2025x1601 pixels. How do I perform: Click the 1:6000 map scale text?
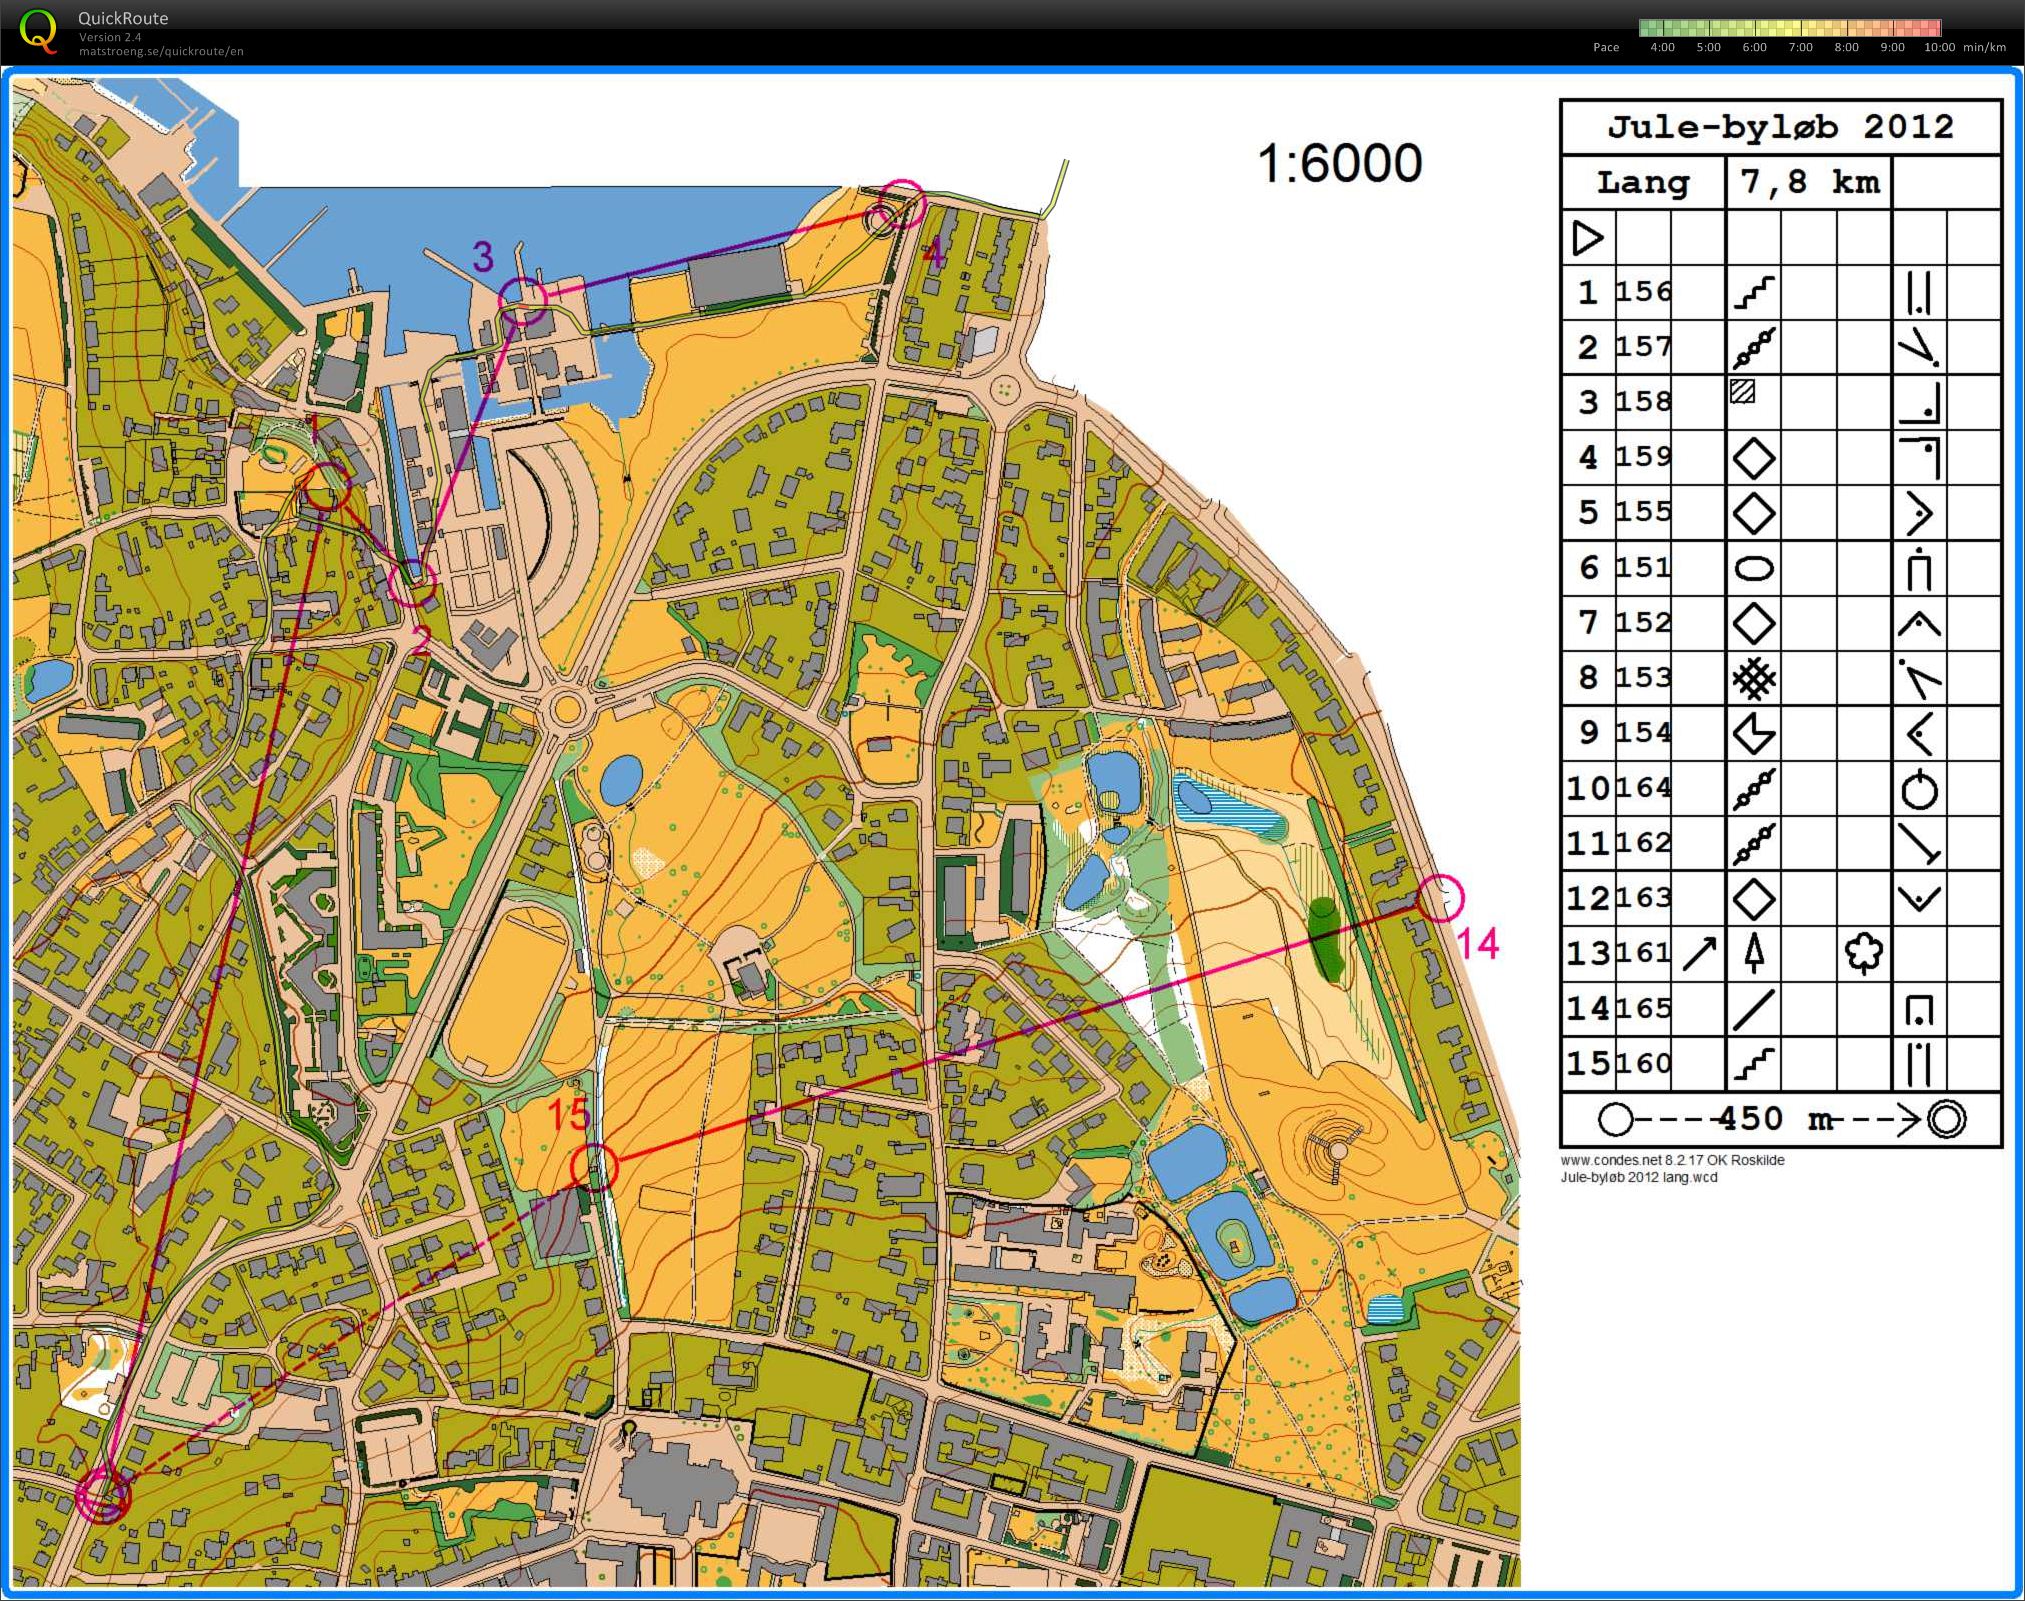point(1339,163)
